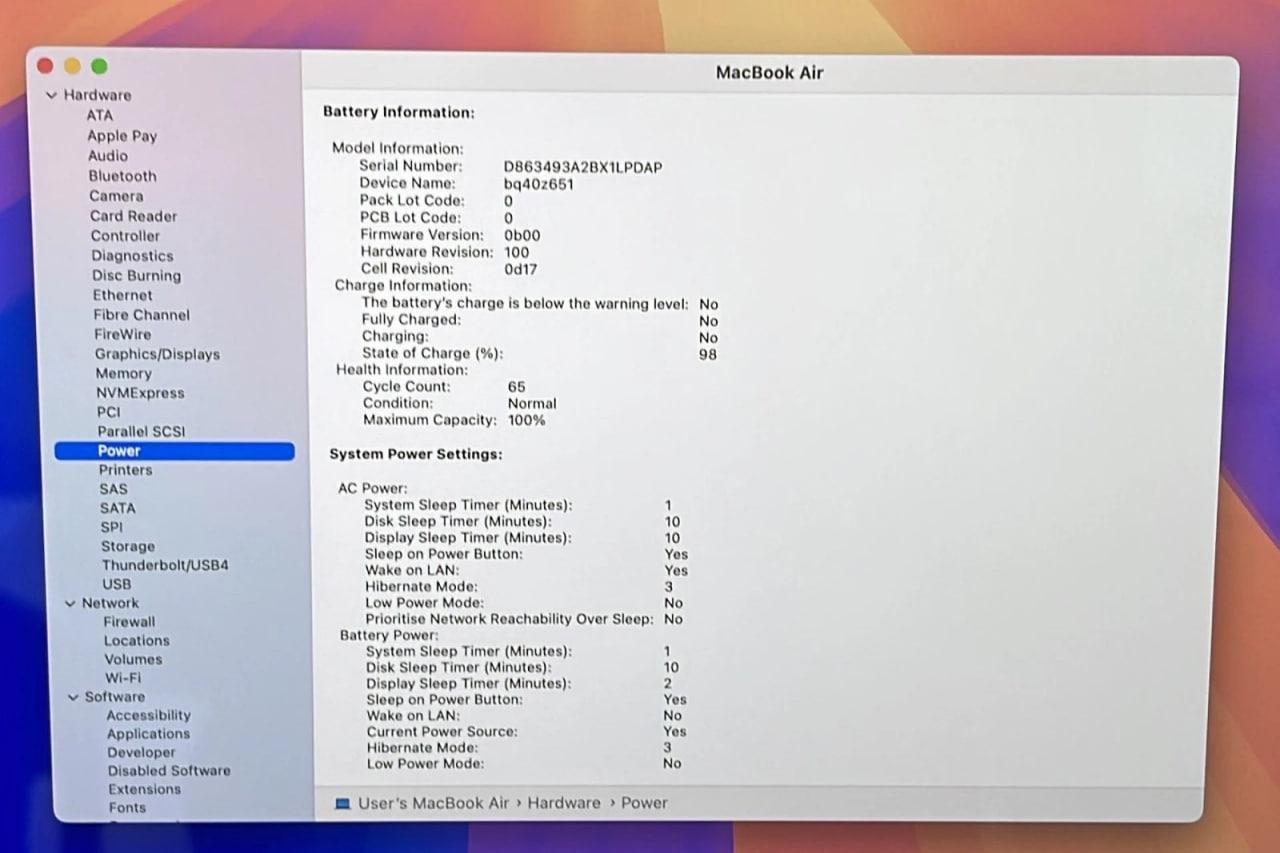Open Wi-Fi under Network
The image size is (1280, 853).
tap(123, 678)
